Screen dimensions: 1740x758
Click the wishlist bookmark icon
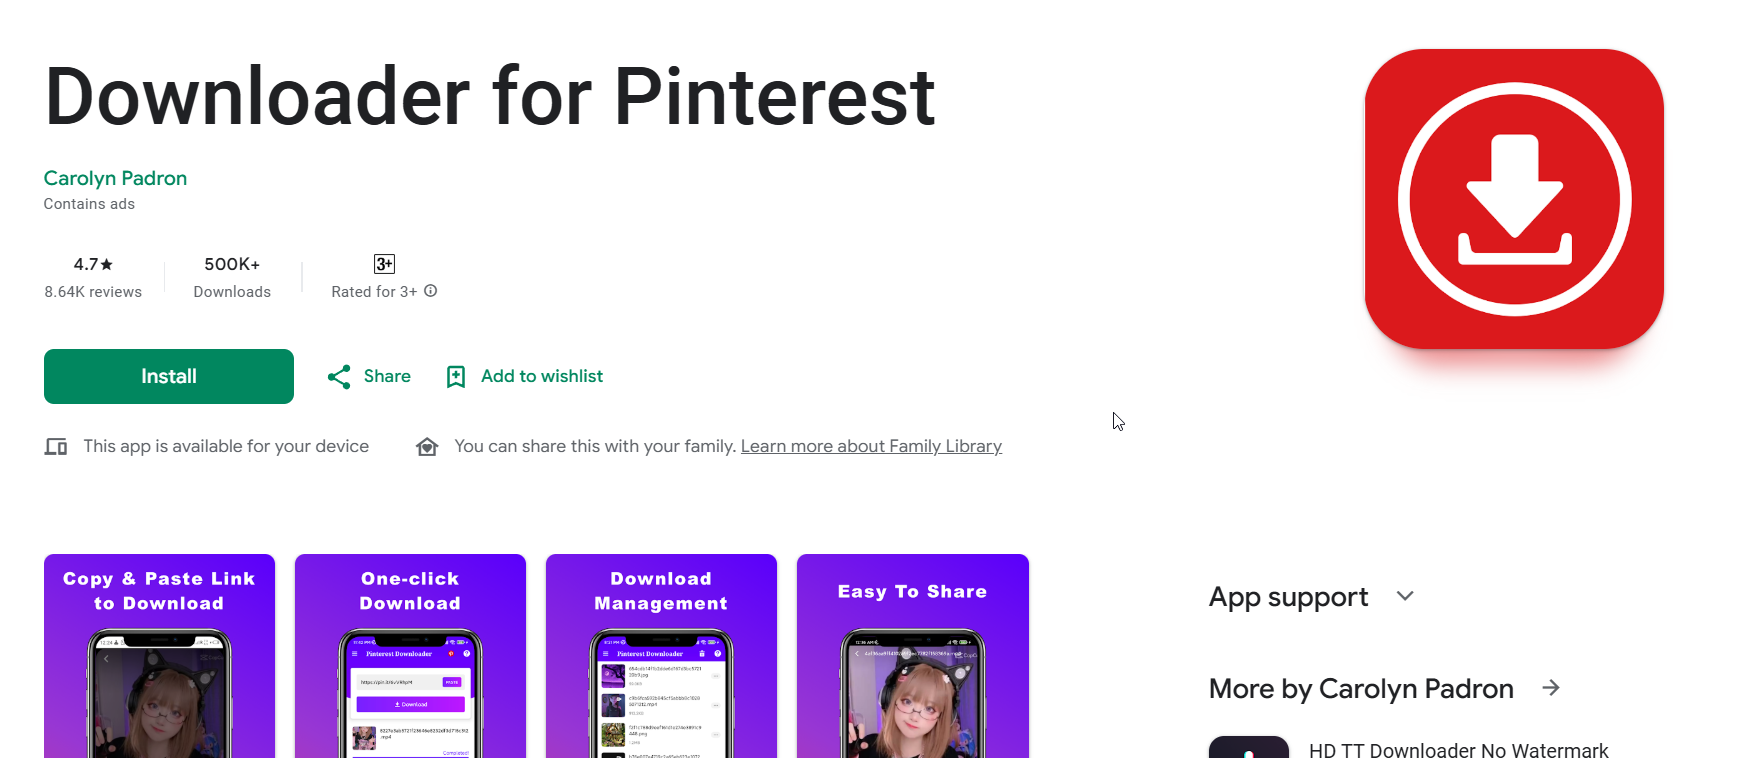(x=456, y=377)
